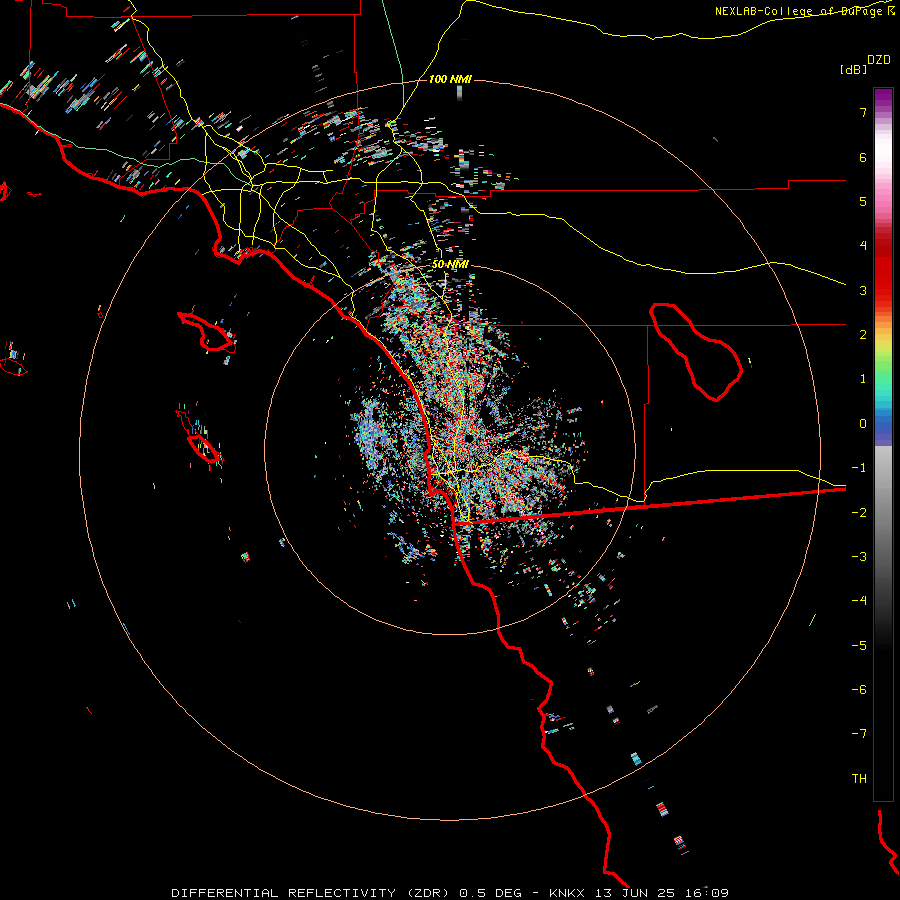
Task: Click the 1 value on the color scale
Action: (863, 379)
